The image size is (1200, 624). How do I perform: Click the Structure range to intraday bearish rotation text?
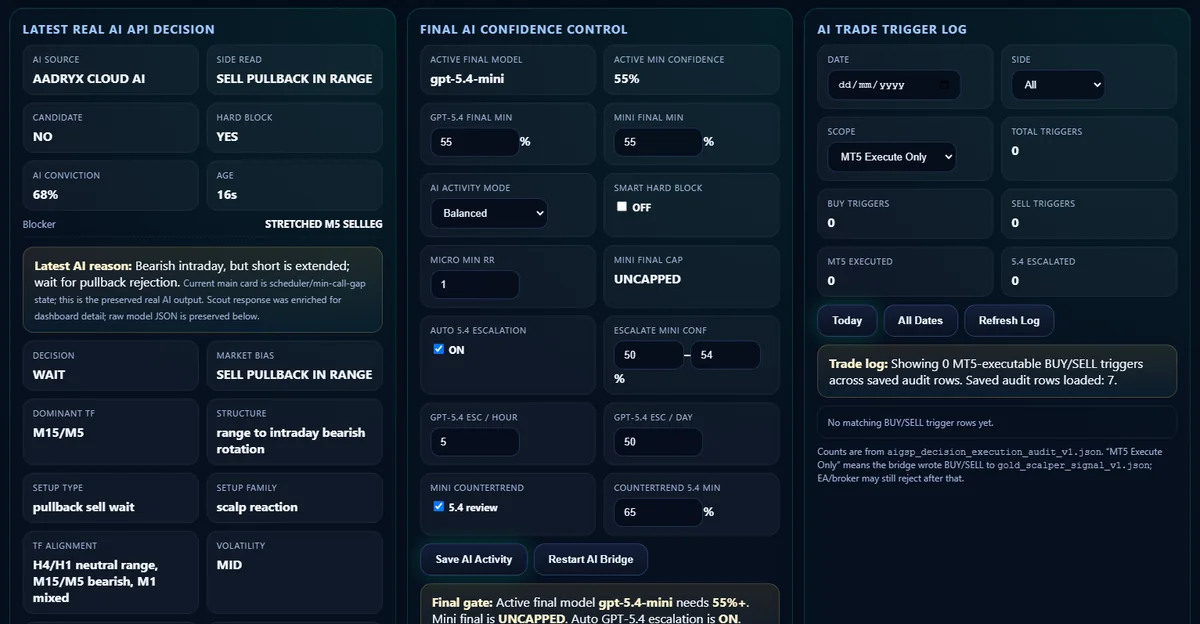tap(291, 441)
